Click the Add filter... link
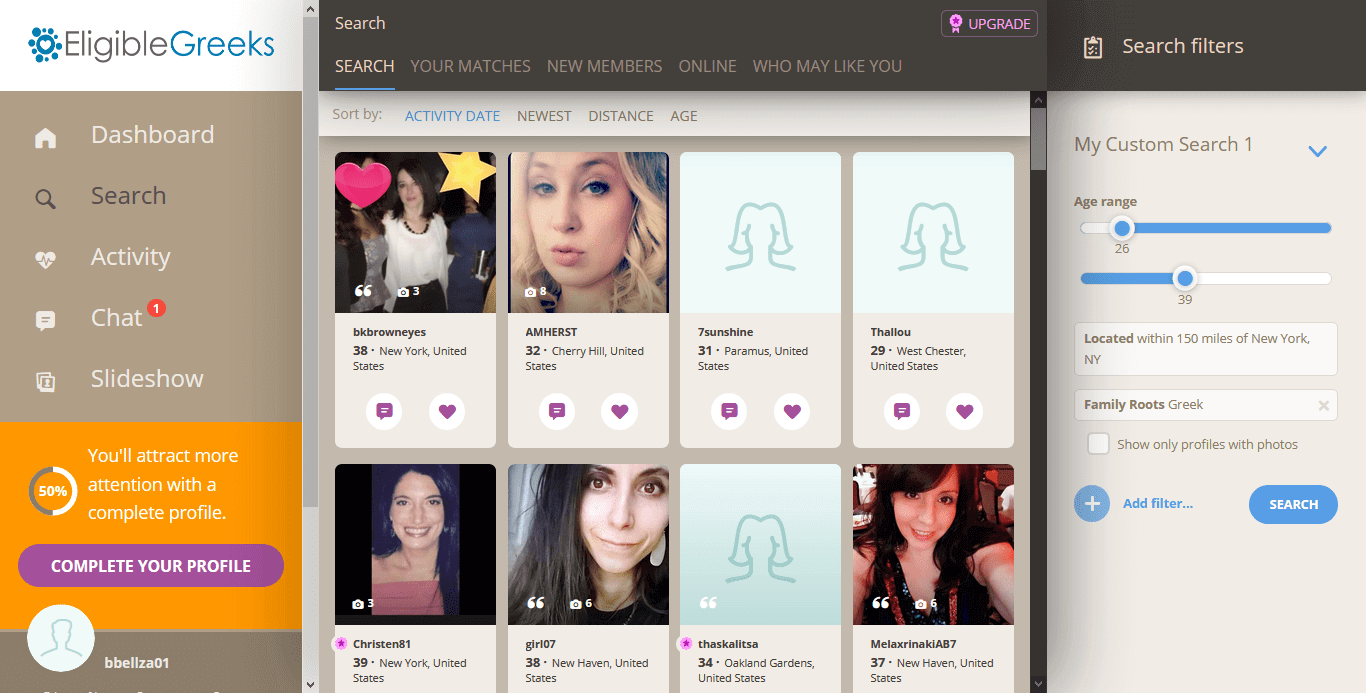Viewport: 1366px width, 693px height. pos(1158,503)
